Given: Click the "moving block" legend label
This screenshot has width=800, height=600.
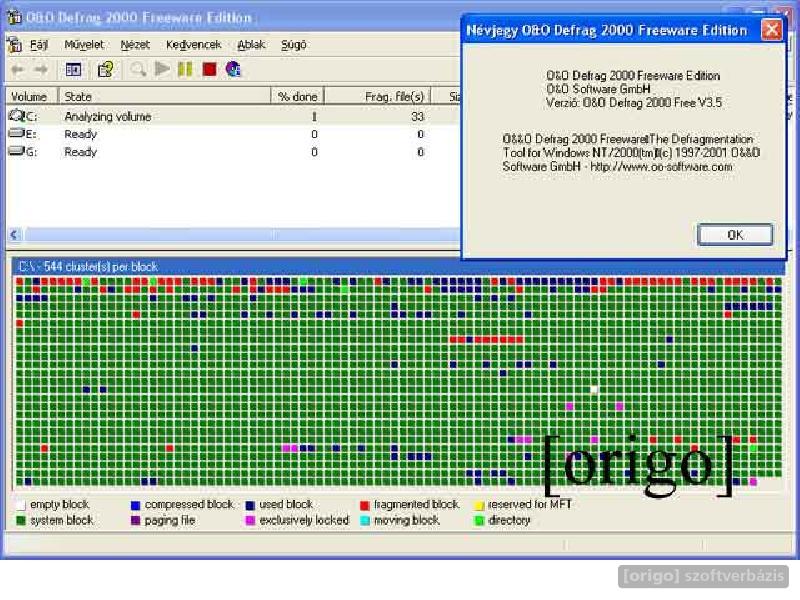Looking at the screenshot, I should point(407,520).
